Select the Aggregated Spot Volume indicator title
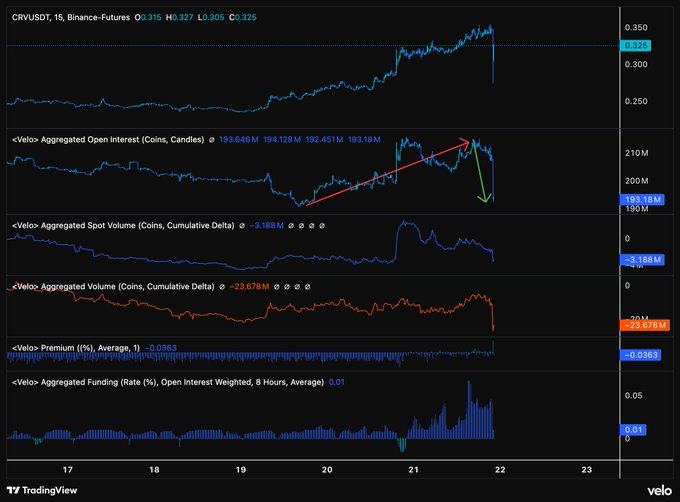 tap(123, 225)
